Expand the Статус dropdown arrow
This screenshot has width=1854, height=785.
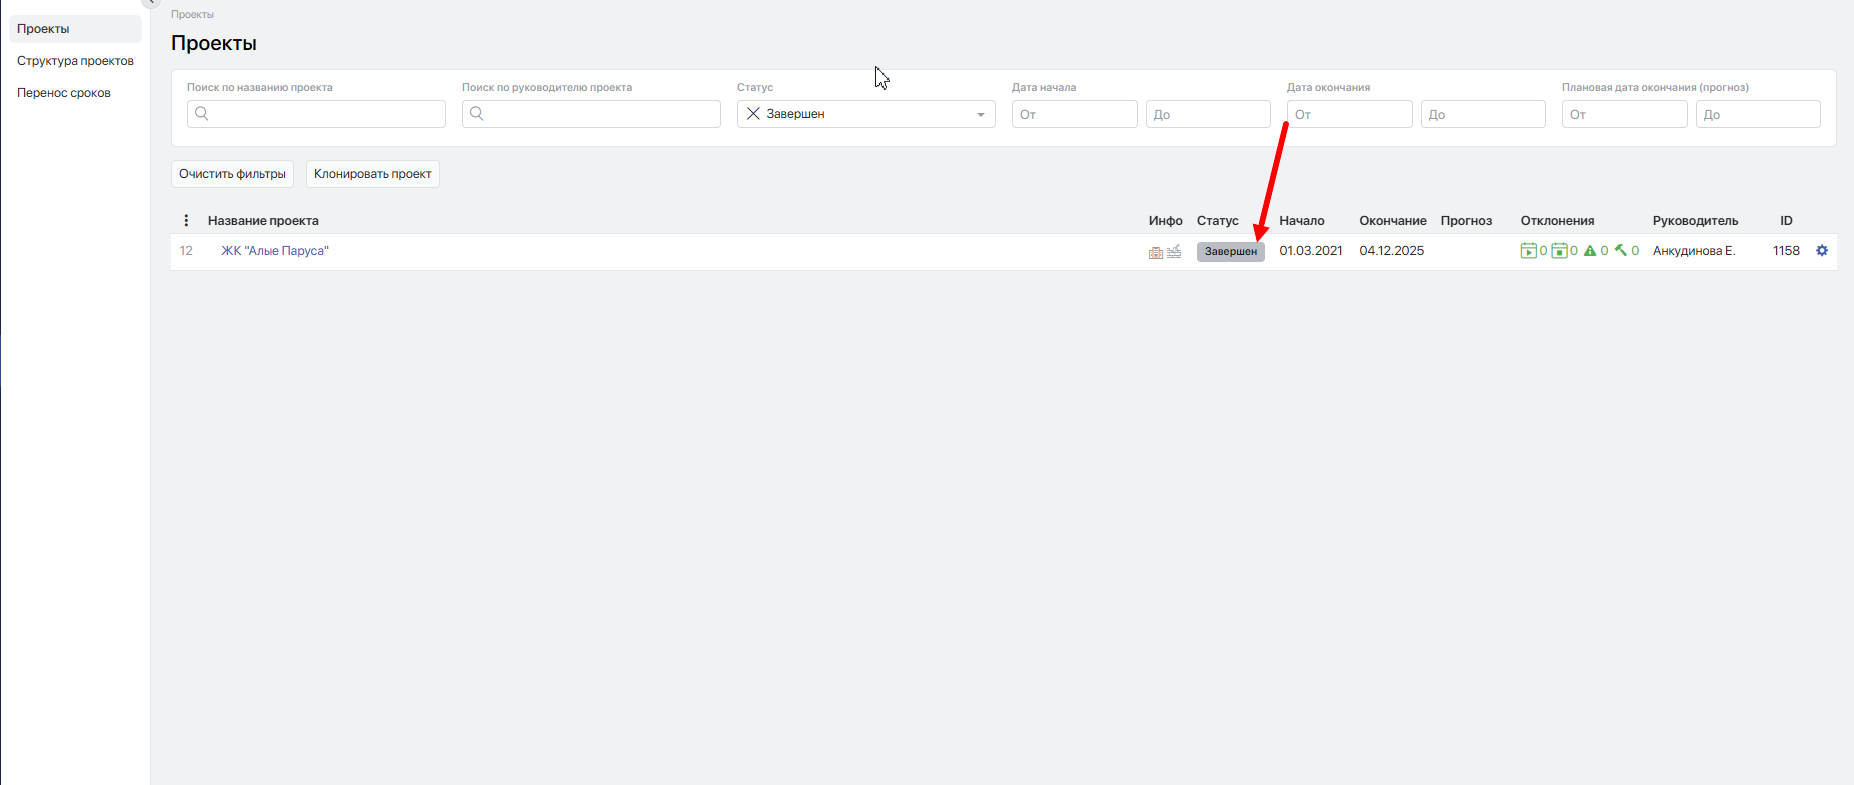click(981, 115)
